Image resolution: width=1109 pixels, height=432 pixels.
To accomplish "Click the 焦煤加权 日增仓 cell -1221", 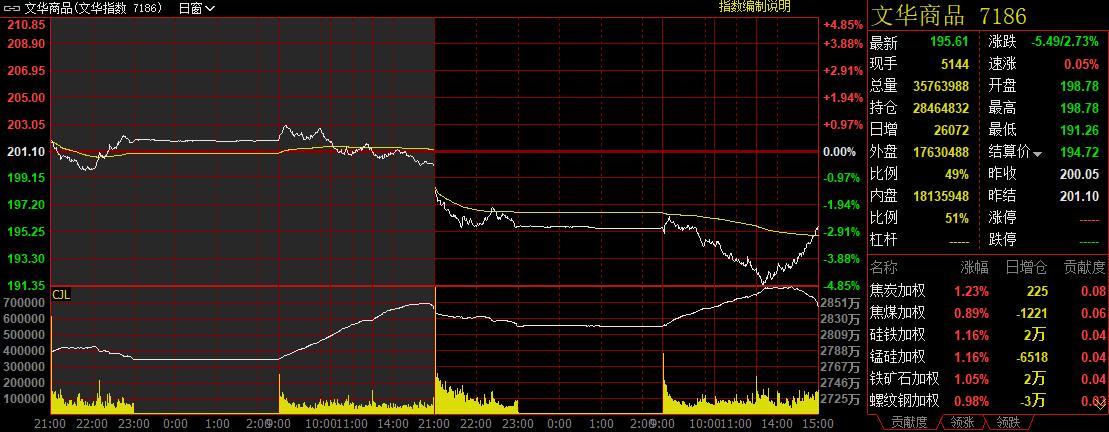I will (1033, 313).
